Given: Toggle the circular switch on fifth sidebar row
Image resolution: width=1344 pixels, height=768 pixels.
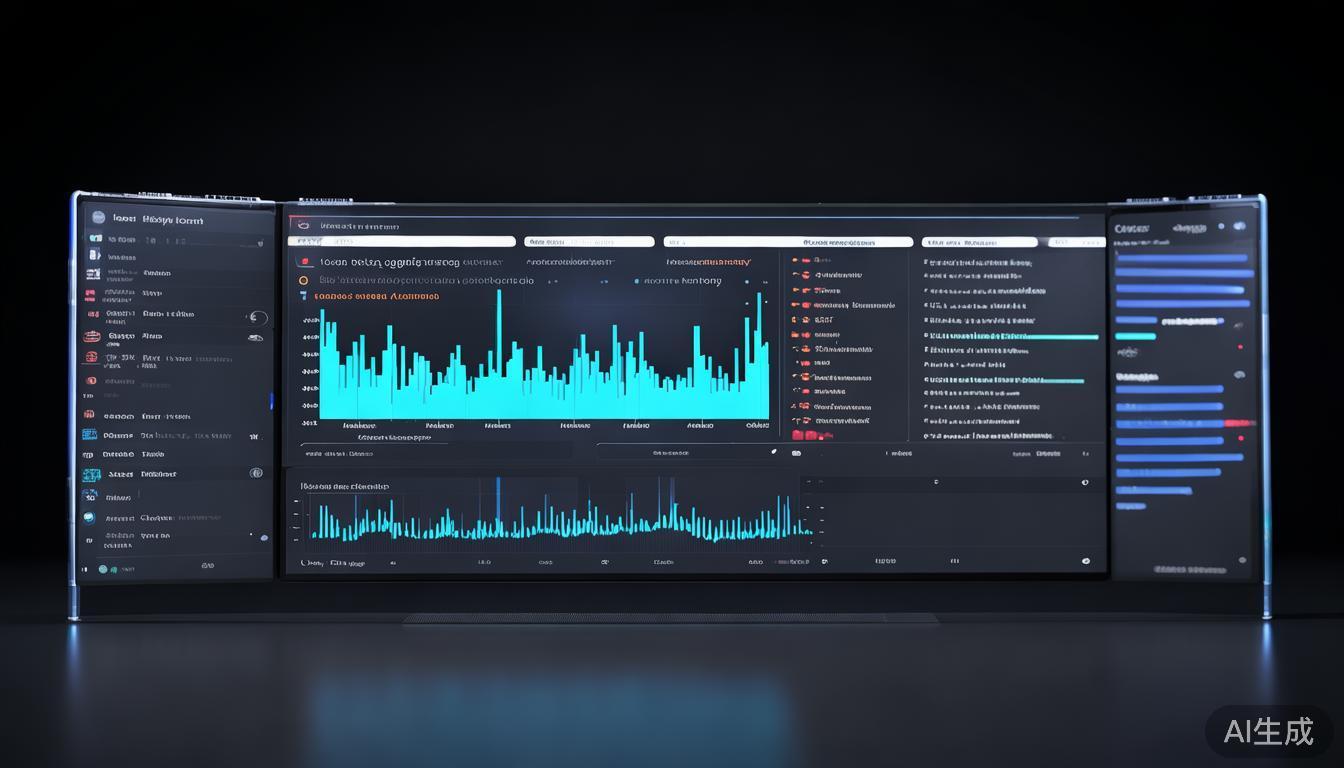Looking at the screenshot, I should 257,317.
